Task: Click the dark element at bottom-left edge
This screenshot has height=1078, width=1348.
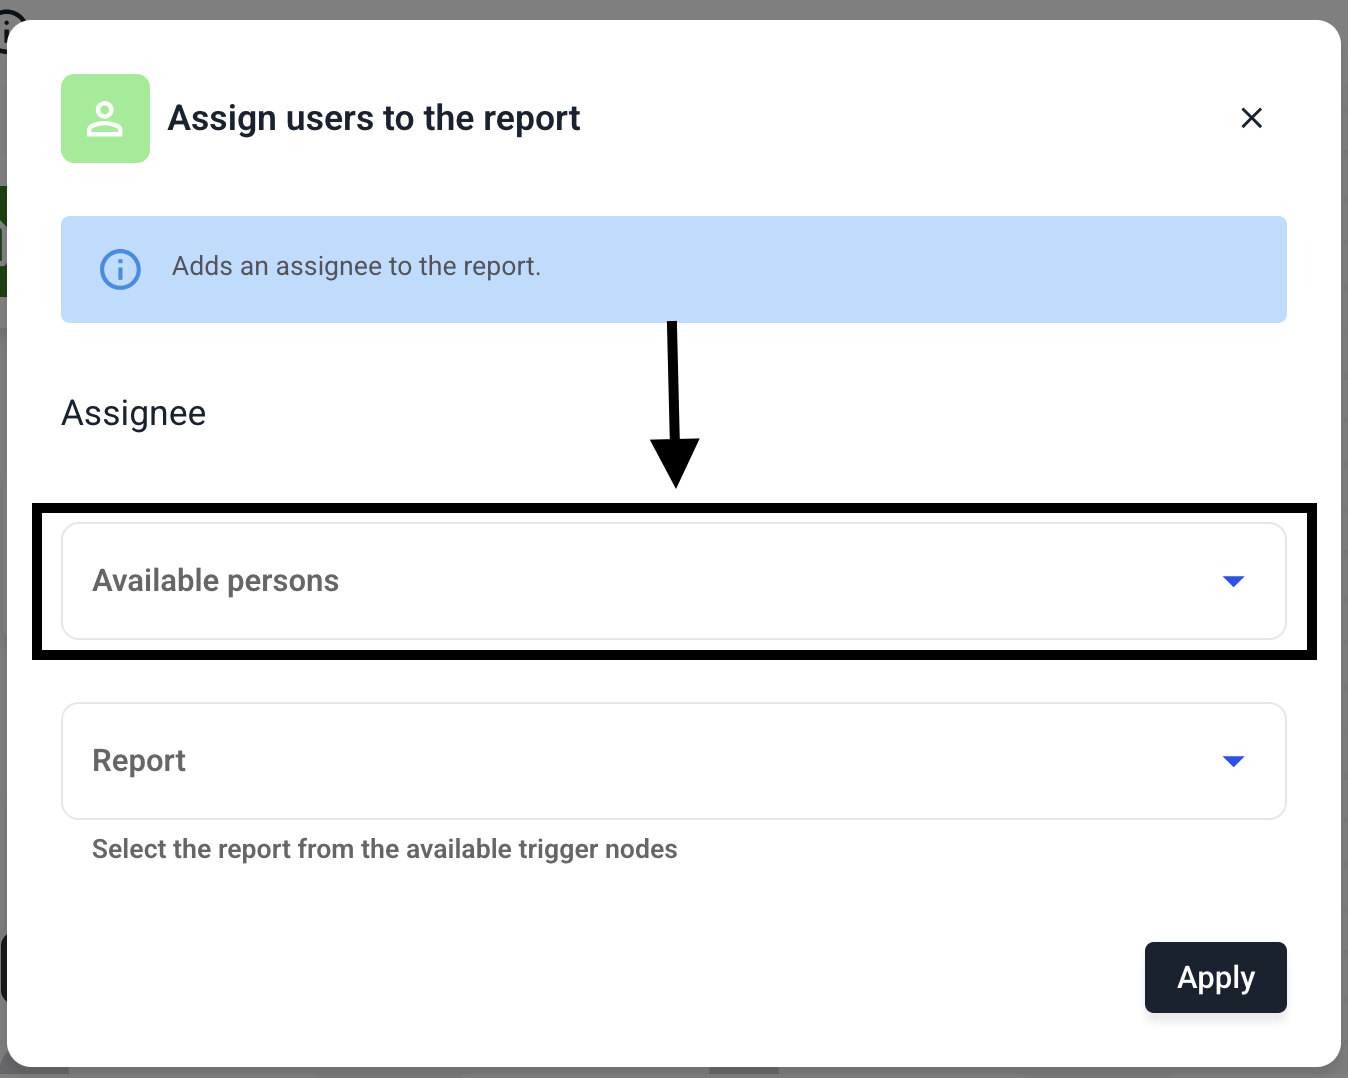Action: pos(3,968)
